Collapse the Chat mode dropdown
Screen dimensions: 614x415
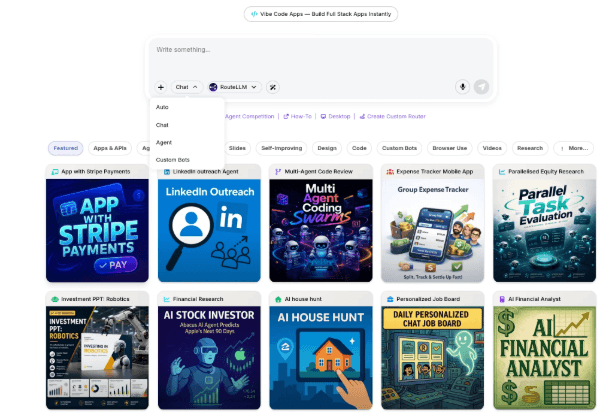pyautogui.click(x=187, y=87)
